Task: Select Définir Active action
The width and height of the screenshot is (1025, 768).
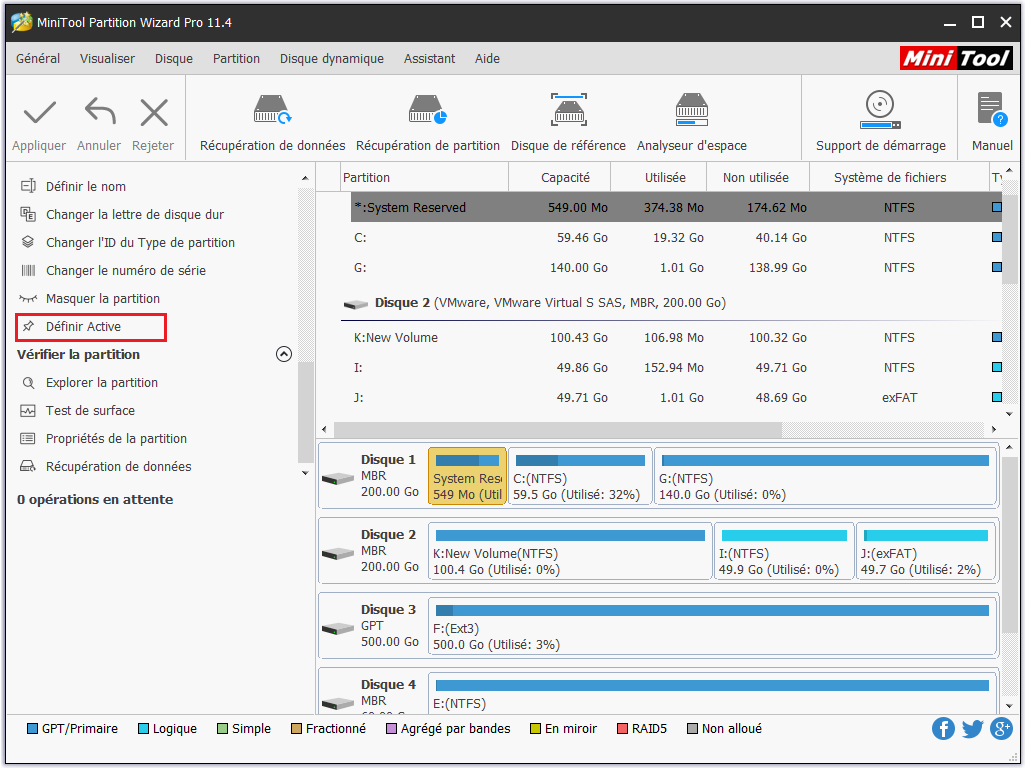Action: click(91, 327)
